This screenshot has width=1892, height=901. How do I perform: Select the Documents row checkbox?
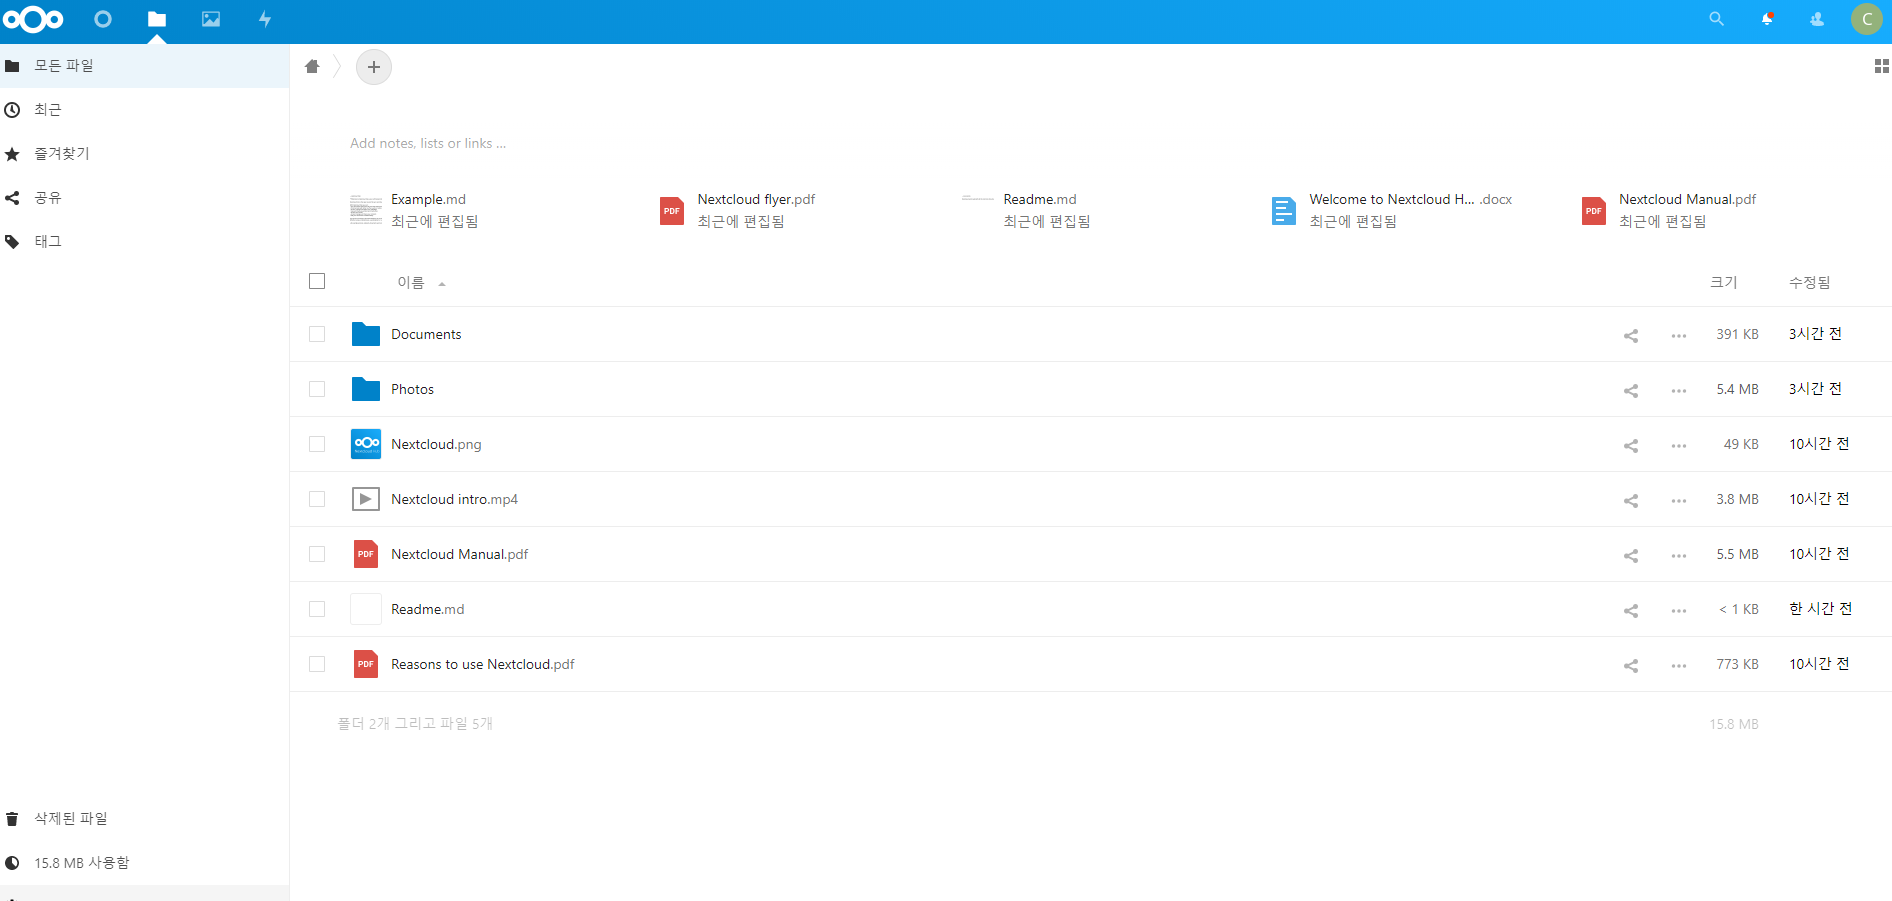point(317,334)
